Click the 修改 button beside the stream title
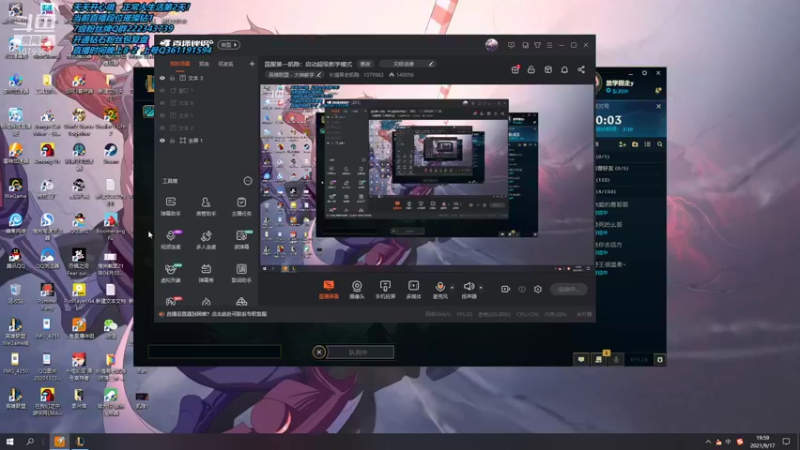This screenshot has height=450, width=800. [x=365, y=64]
